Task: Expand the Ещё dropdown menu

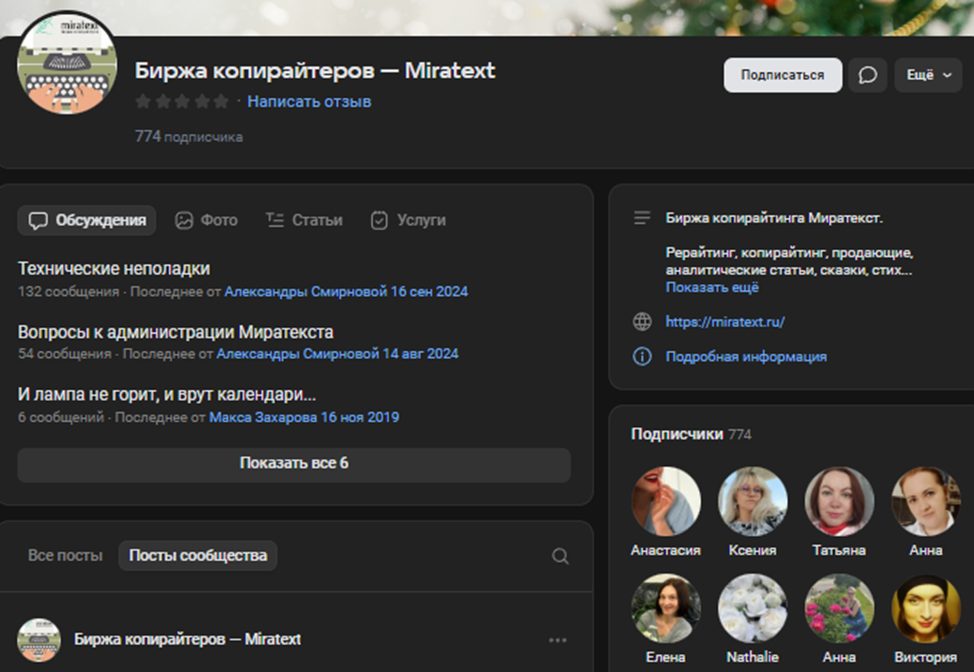Action: point(928,75)
